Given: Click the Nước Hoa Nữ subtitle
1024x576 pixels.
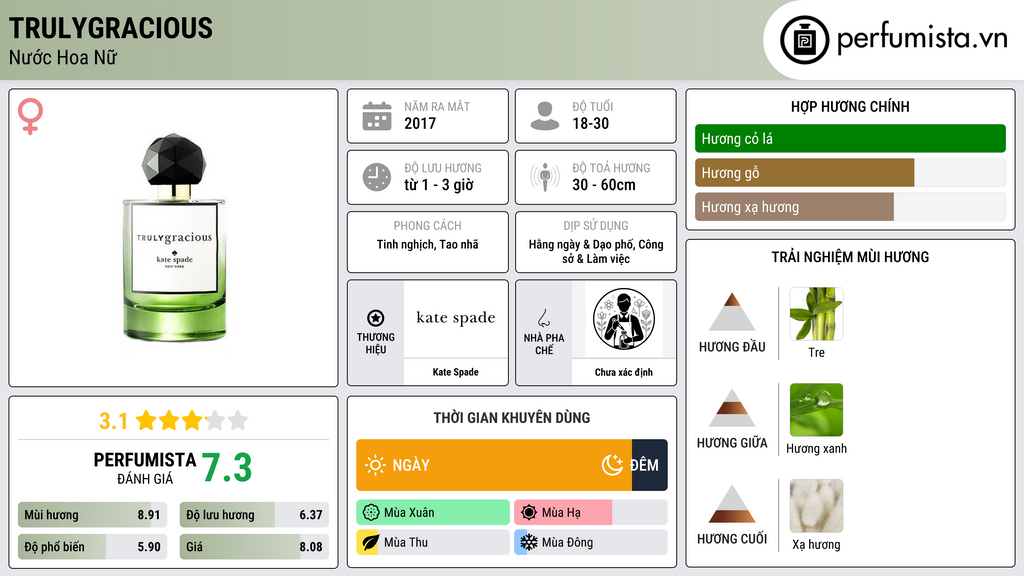Looking at the screenshot, I should (63, 57).
